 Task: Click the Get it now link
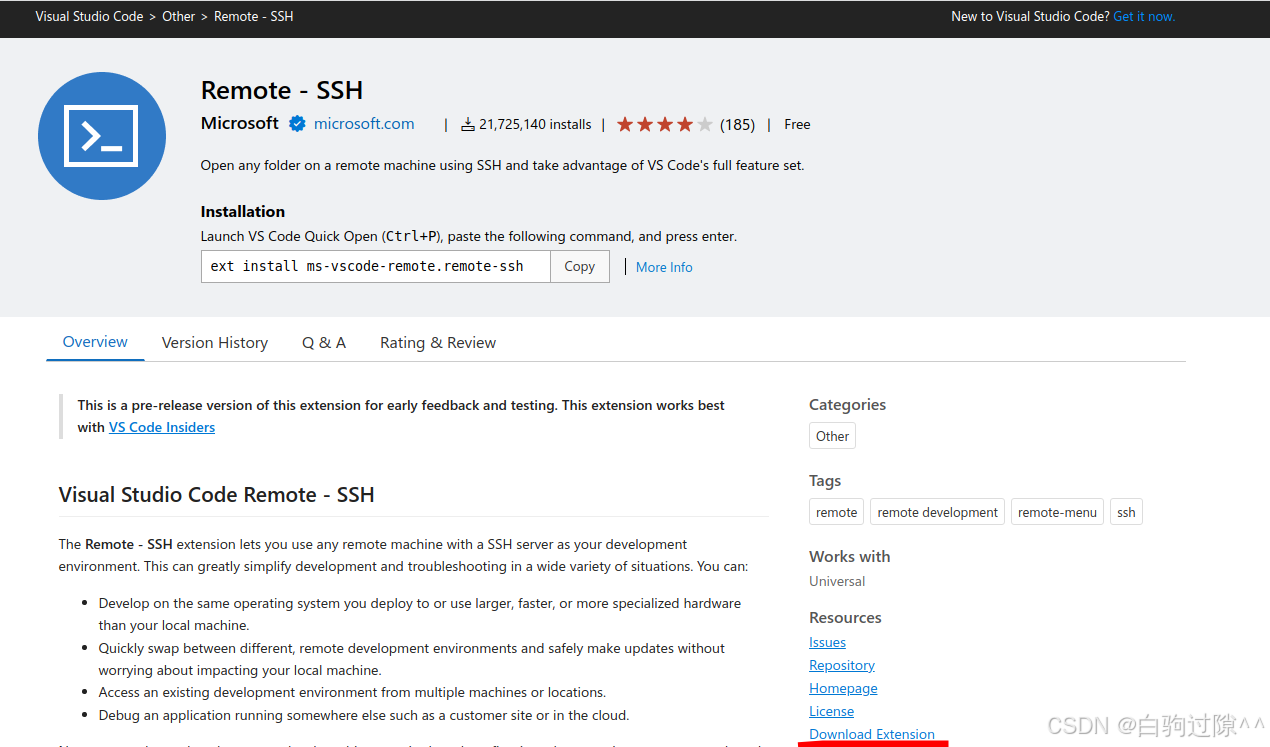[x=1144, y=16]
